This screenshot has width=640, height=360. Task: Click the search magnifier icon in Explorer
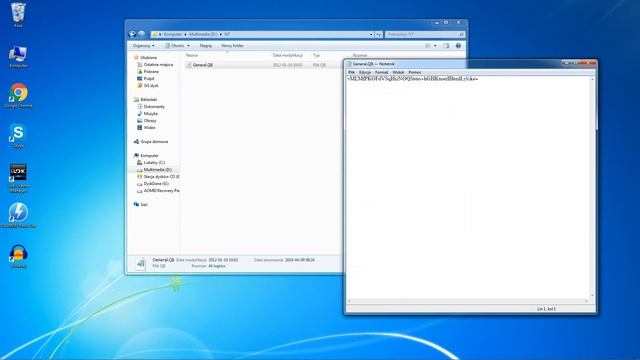461,34
